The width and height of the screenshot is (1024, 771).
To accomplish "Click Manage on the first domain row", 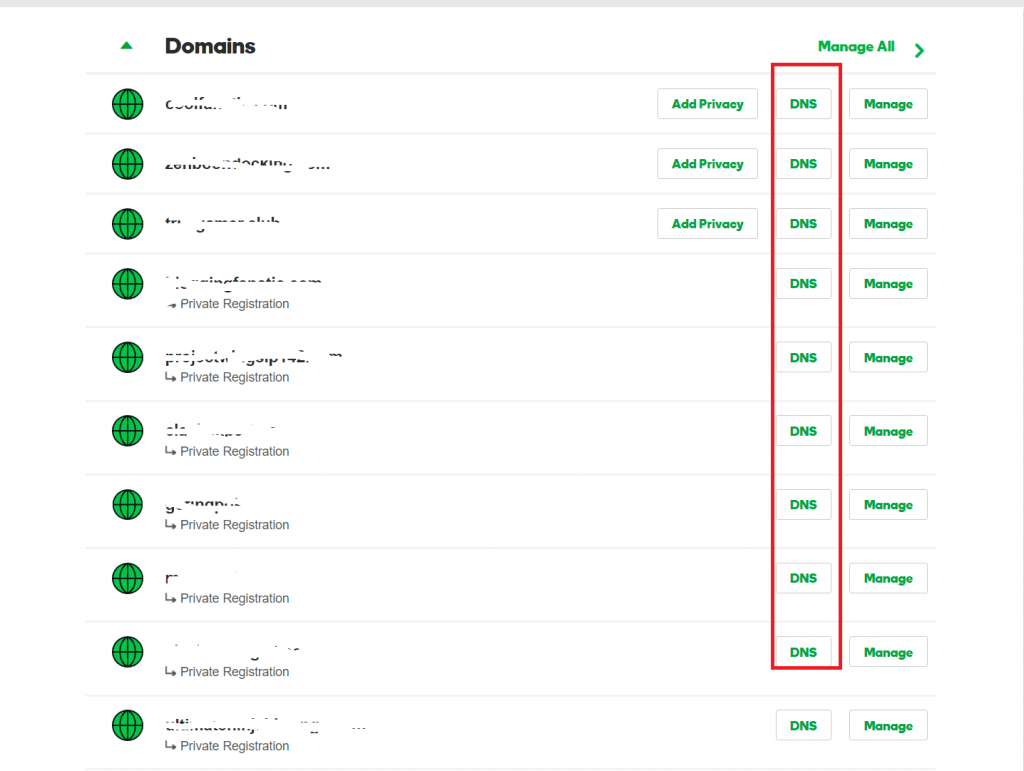I will pos(888,104).
